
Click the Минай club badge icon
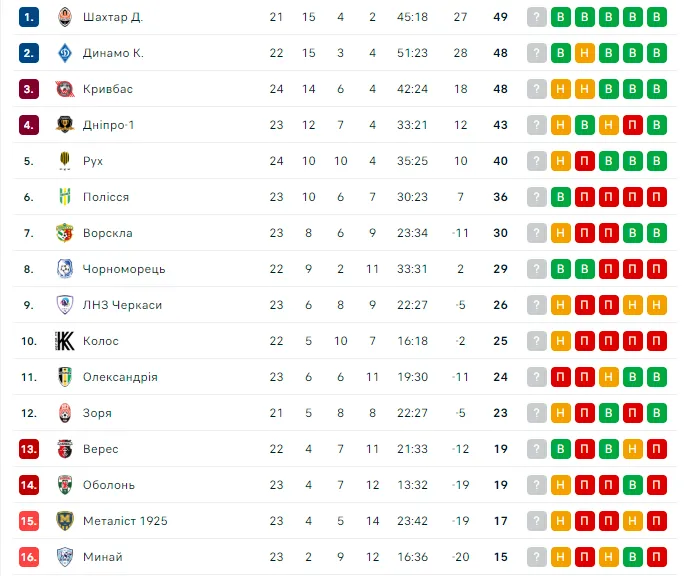65,557
